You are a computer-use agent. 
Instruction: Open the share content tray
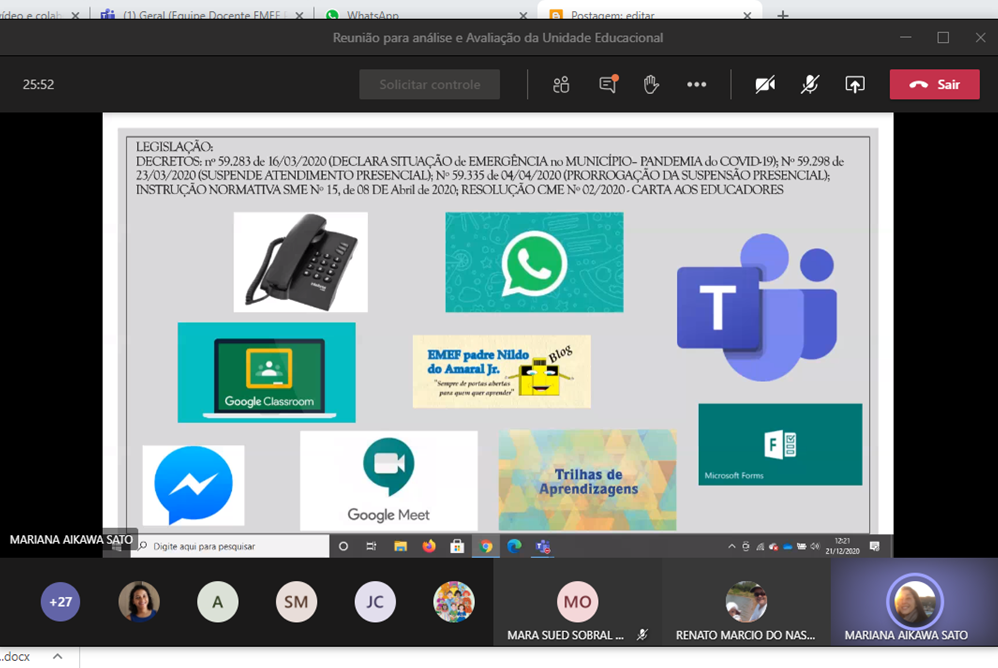(x=855, y=85)
